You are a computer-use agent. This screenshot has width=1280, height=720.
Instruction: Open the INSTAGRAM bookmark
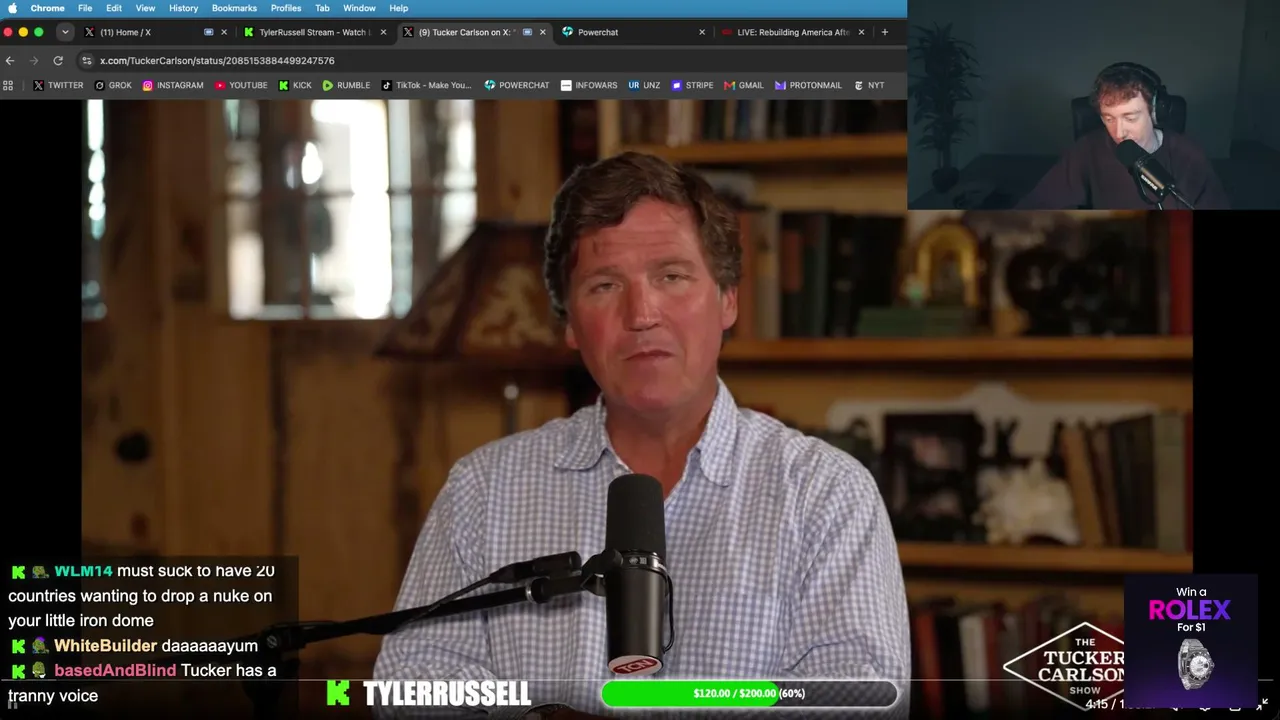173,85
